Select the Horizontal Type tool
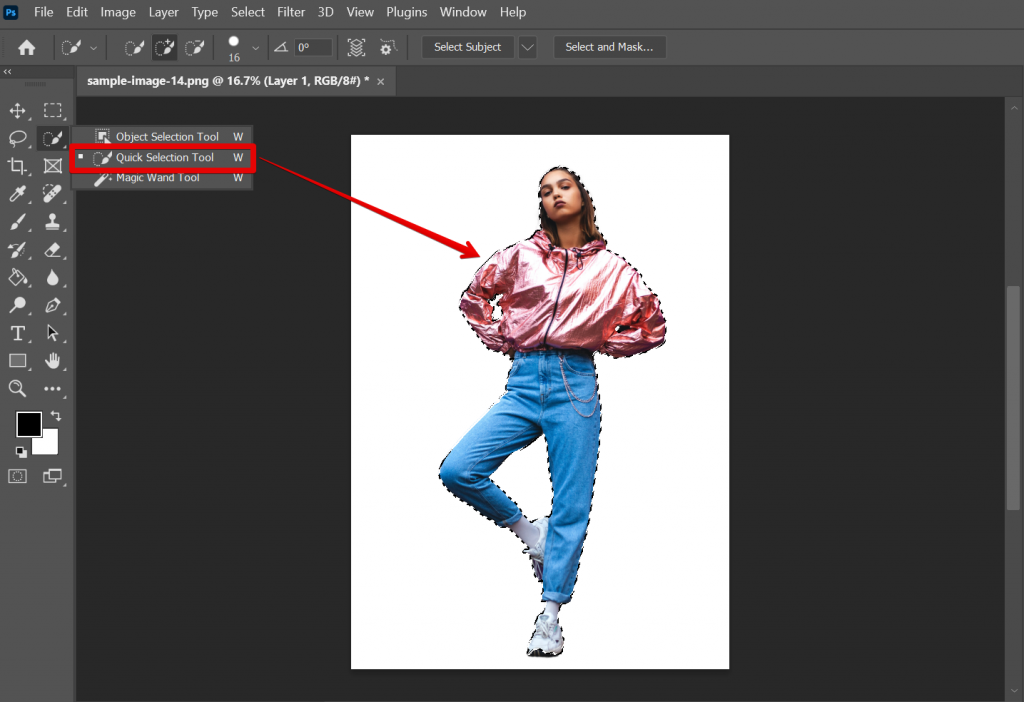Image resolution: width=1024 pixels, height=702 pixels. tap(17, 333)
